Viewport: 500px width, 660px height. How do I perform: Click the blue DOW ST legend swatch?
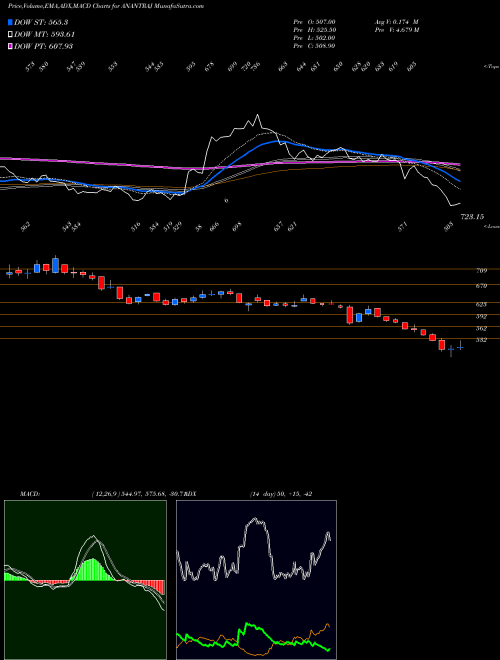(x=10, y=22)
